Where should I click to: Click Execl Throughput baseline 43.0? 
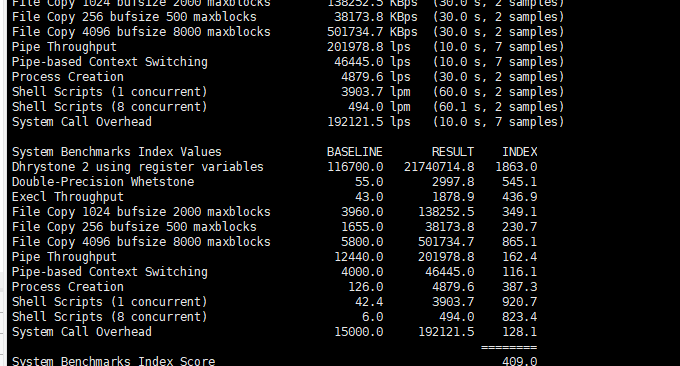coord(369,197)
